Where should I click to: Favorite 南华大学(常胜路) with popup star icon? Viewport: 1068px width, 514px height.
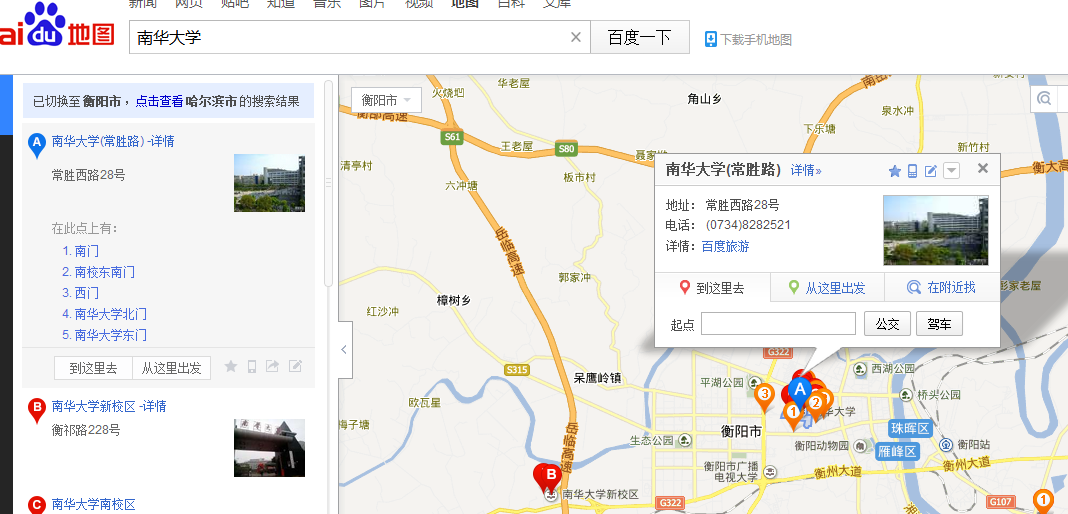[895, 171]
